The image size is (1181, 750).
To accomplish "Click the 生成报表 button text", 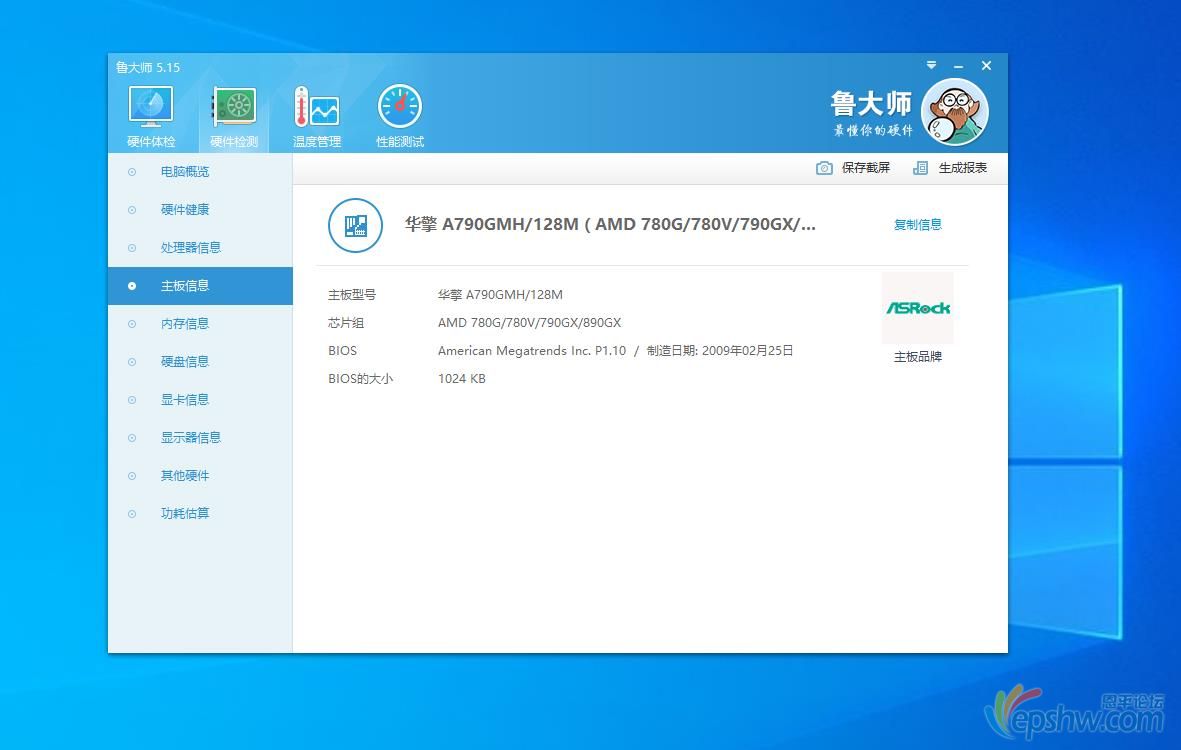I will tap(963, 168).
